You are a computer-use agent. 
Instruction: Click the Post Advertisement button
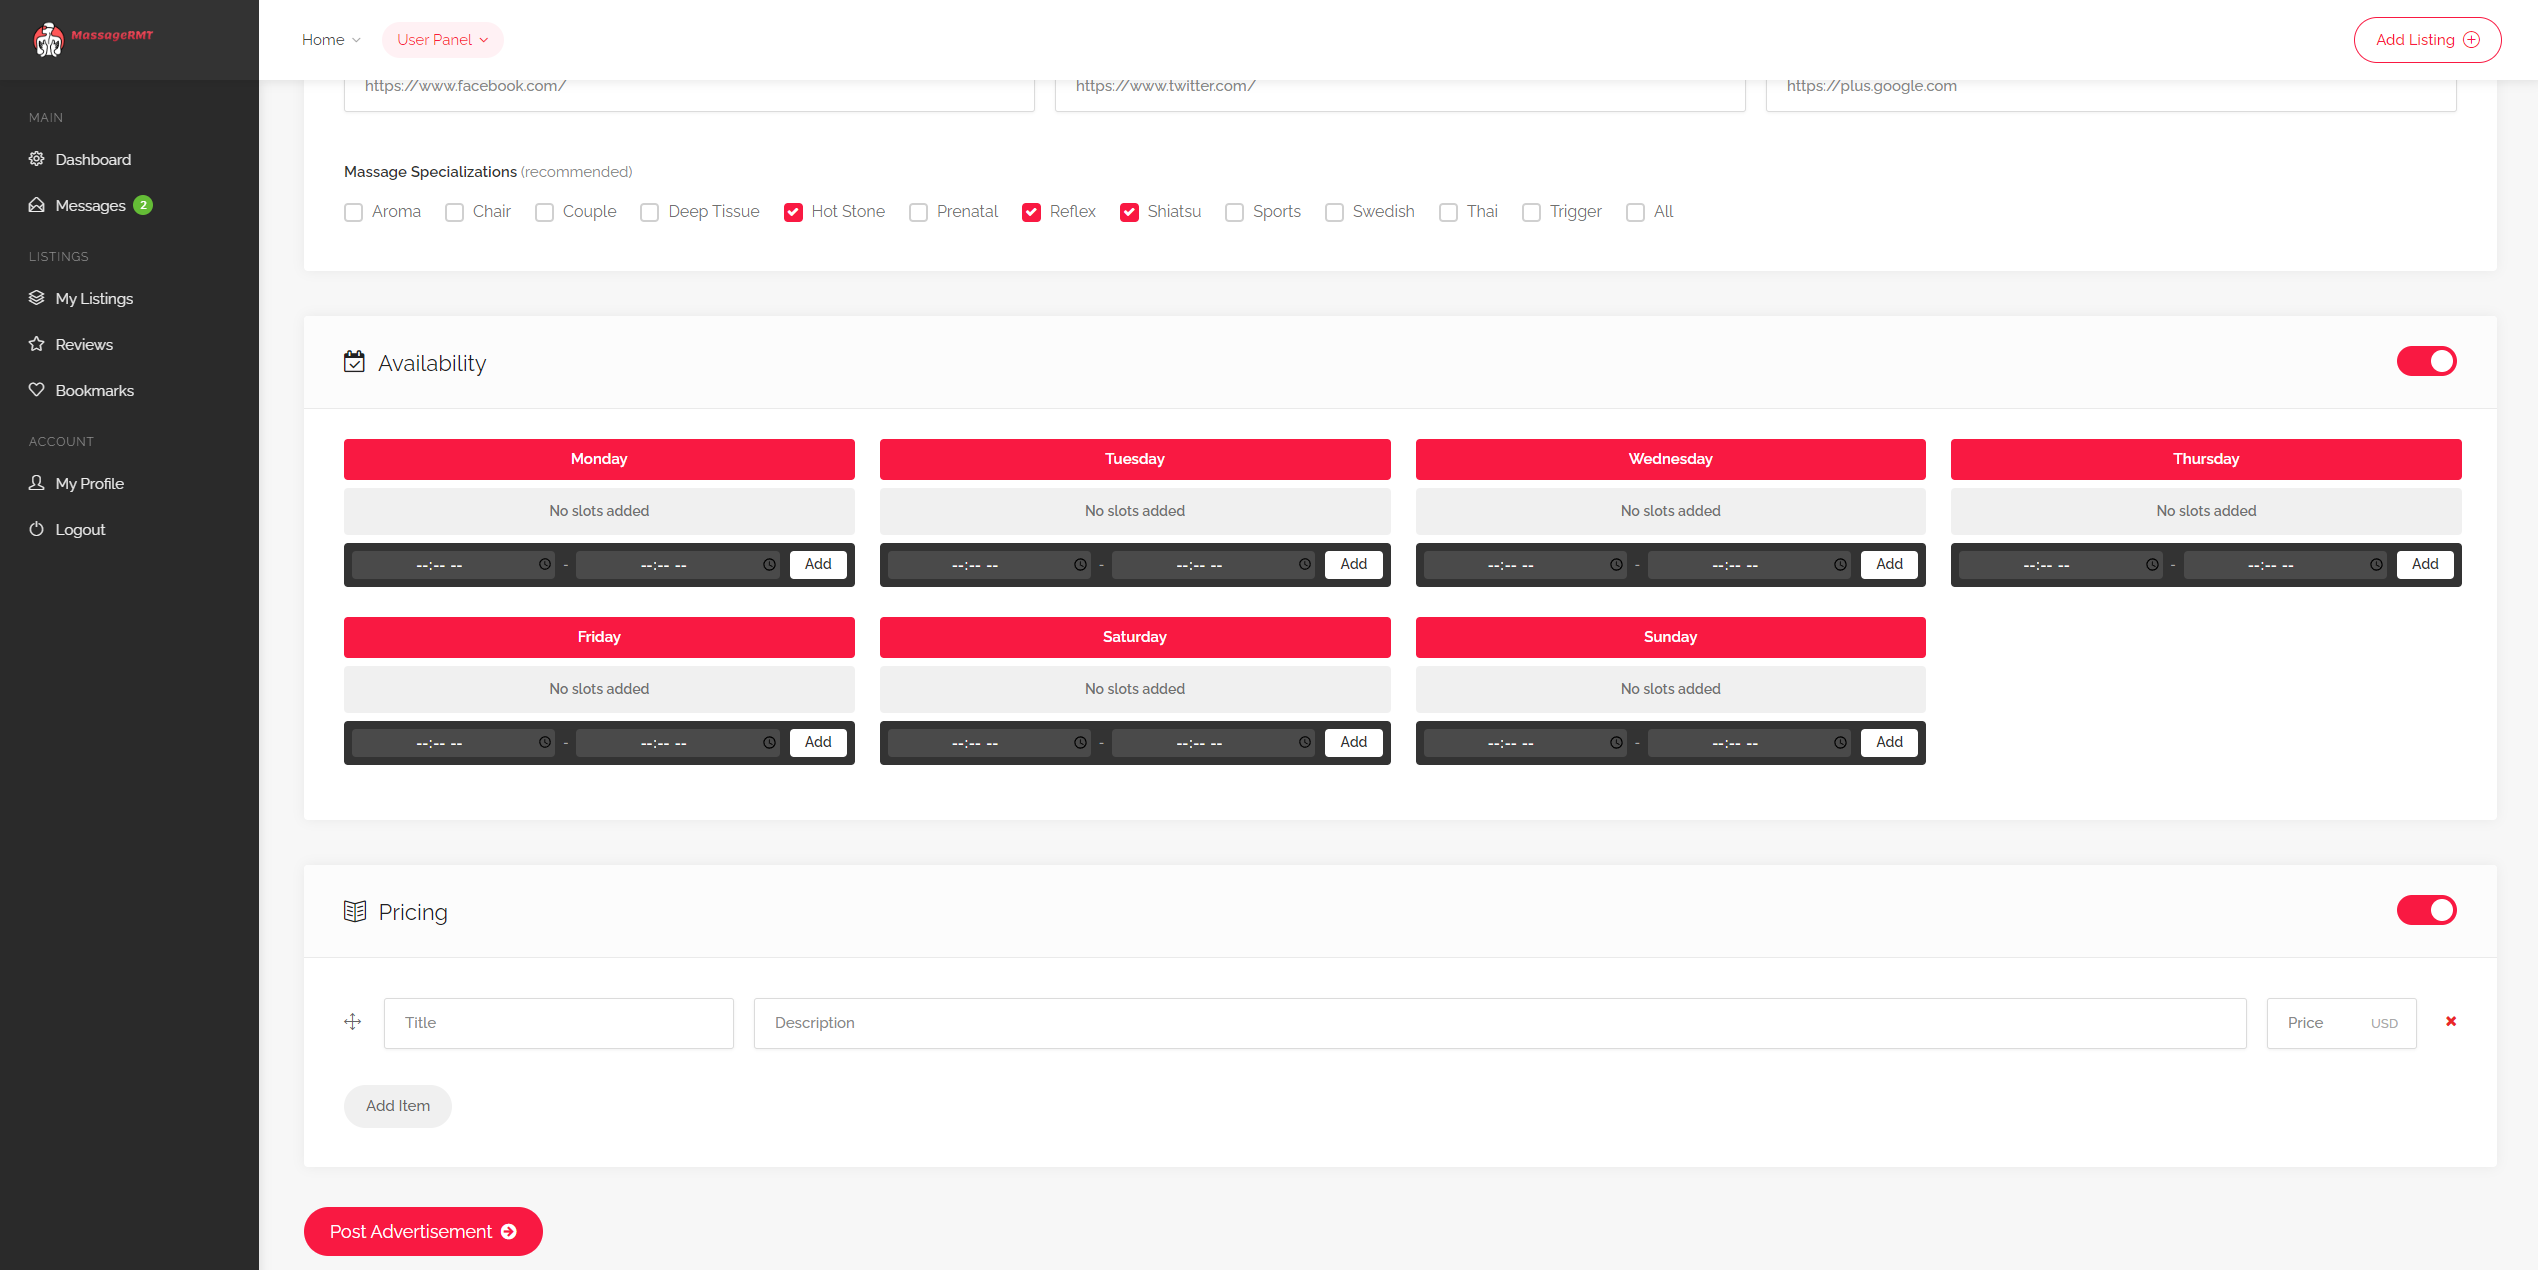(x=423, y=1231)
